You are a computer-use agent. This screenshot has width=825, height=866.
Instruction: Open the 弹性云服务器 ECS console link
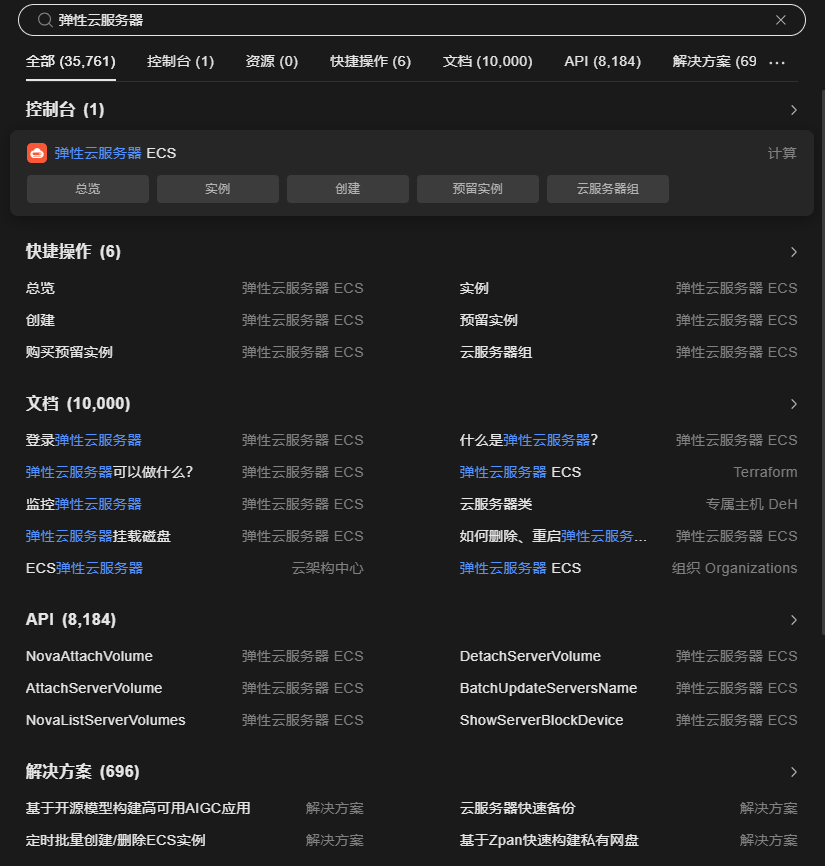[x=115, y=153]
